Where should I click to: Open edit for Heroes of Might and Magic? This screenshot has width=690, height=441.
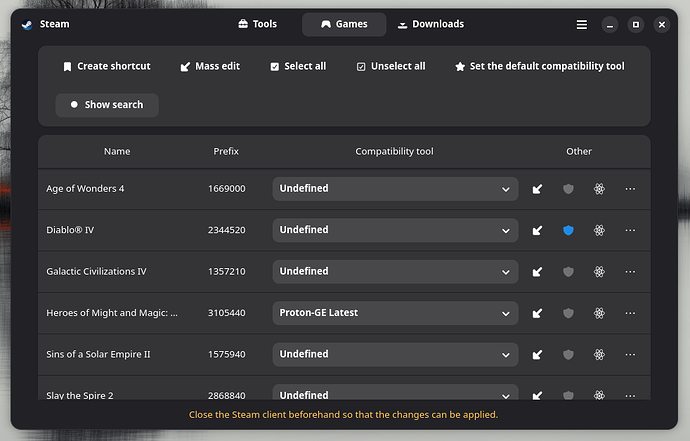click(x=537, y=313)
